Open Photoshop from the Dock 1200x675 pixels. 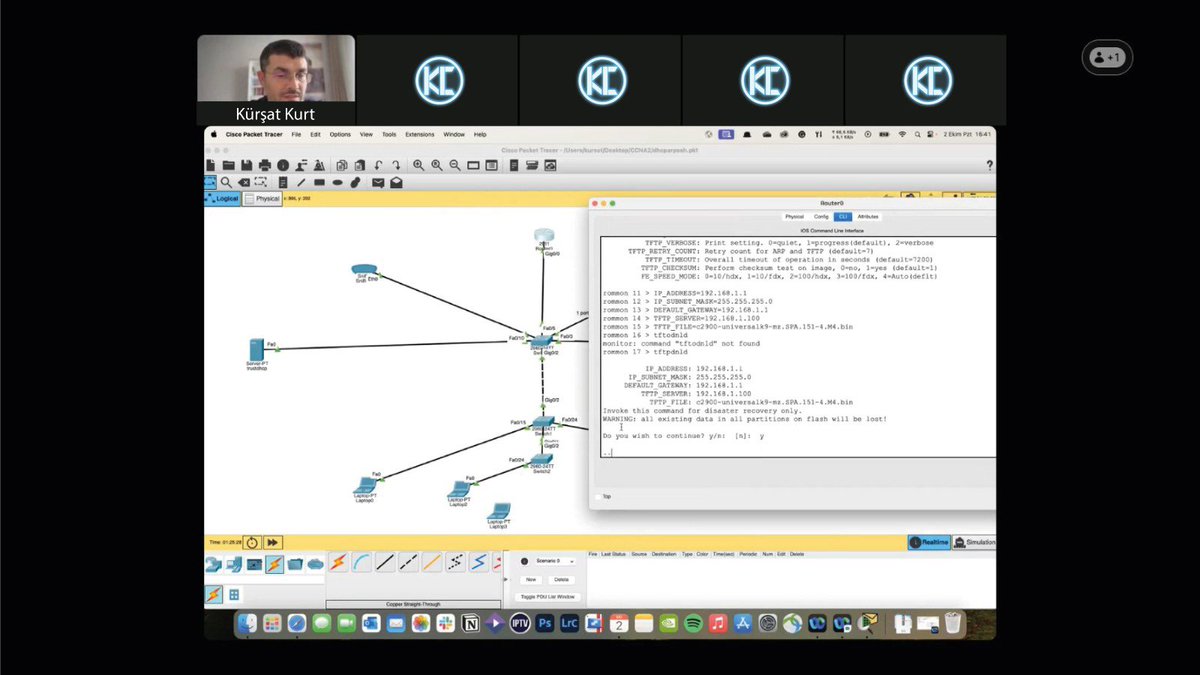pos(545,623)
